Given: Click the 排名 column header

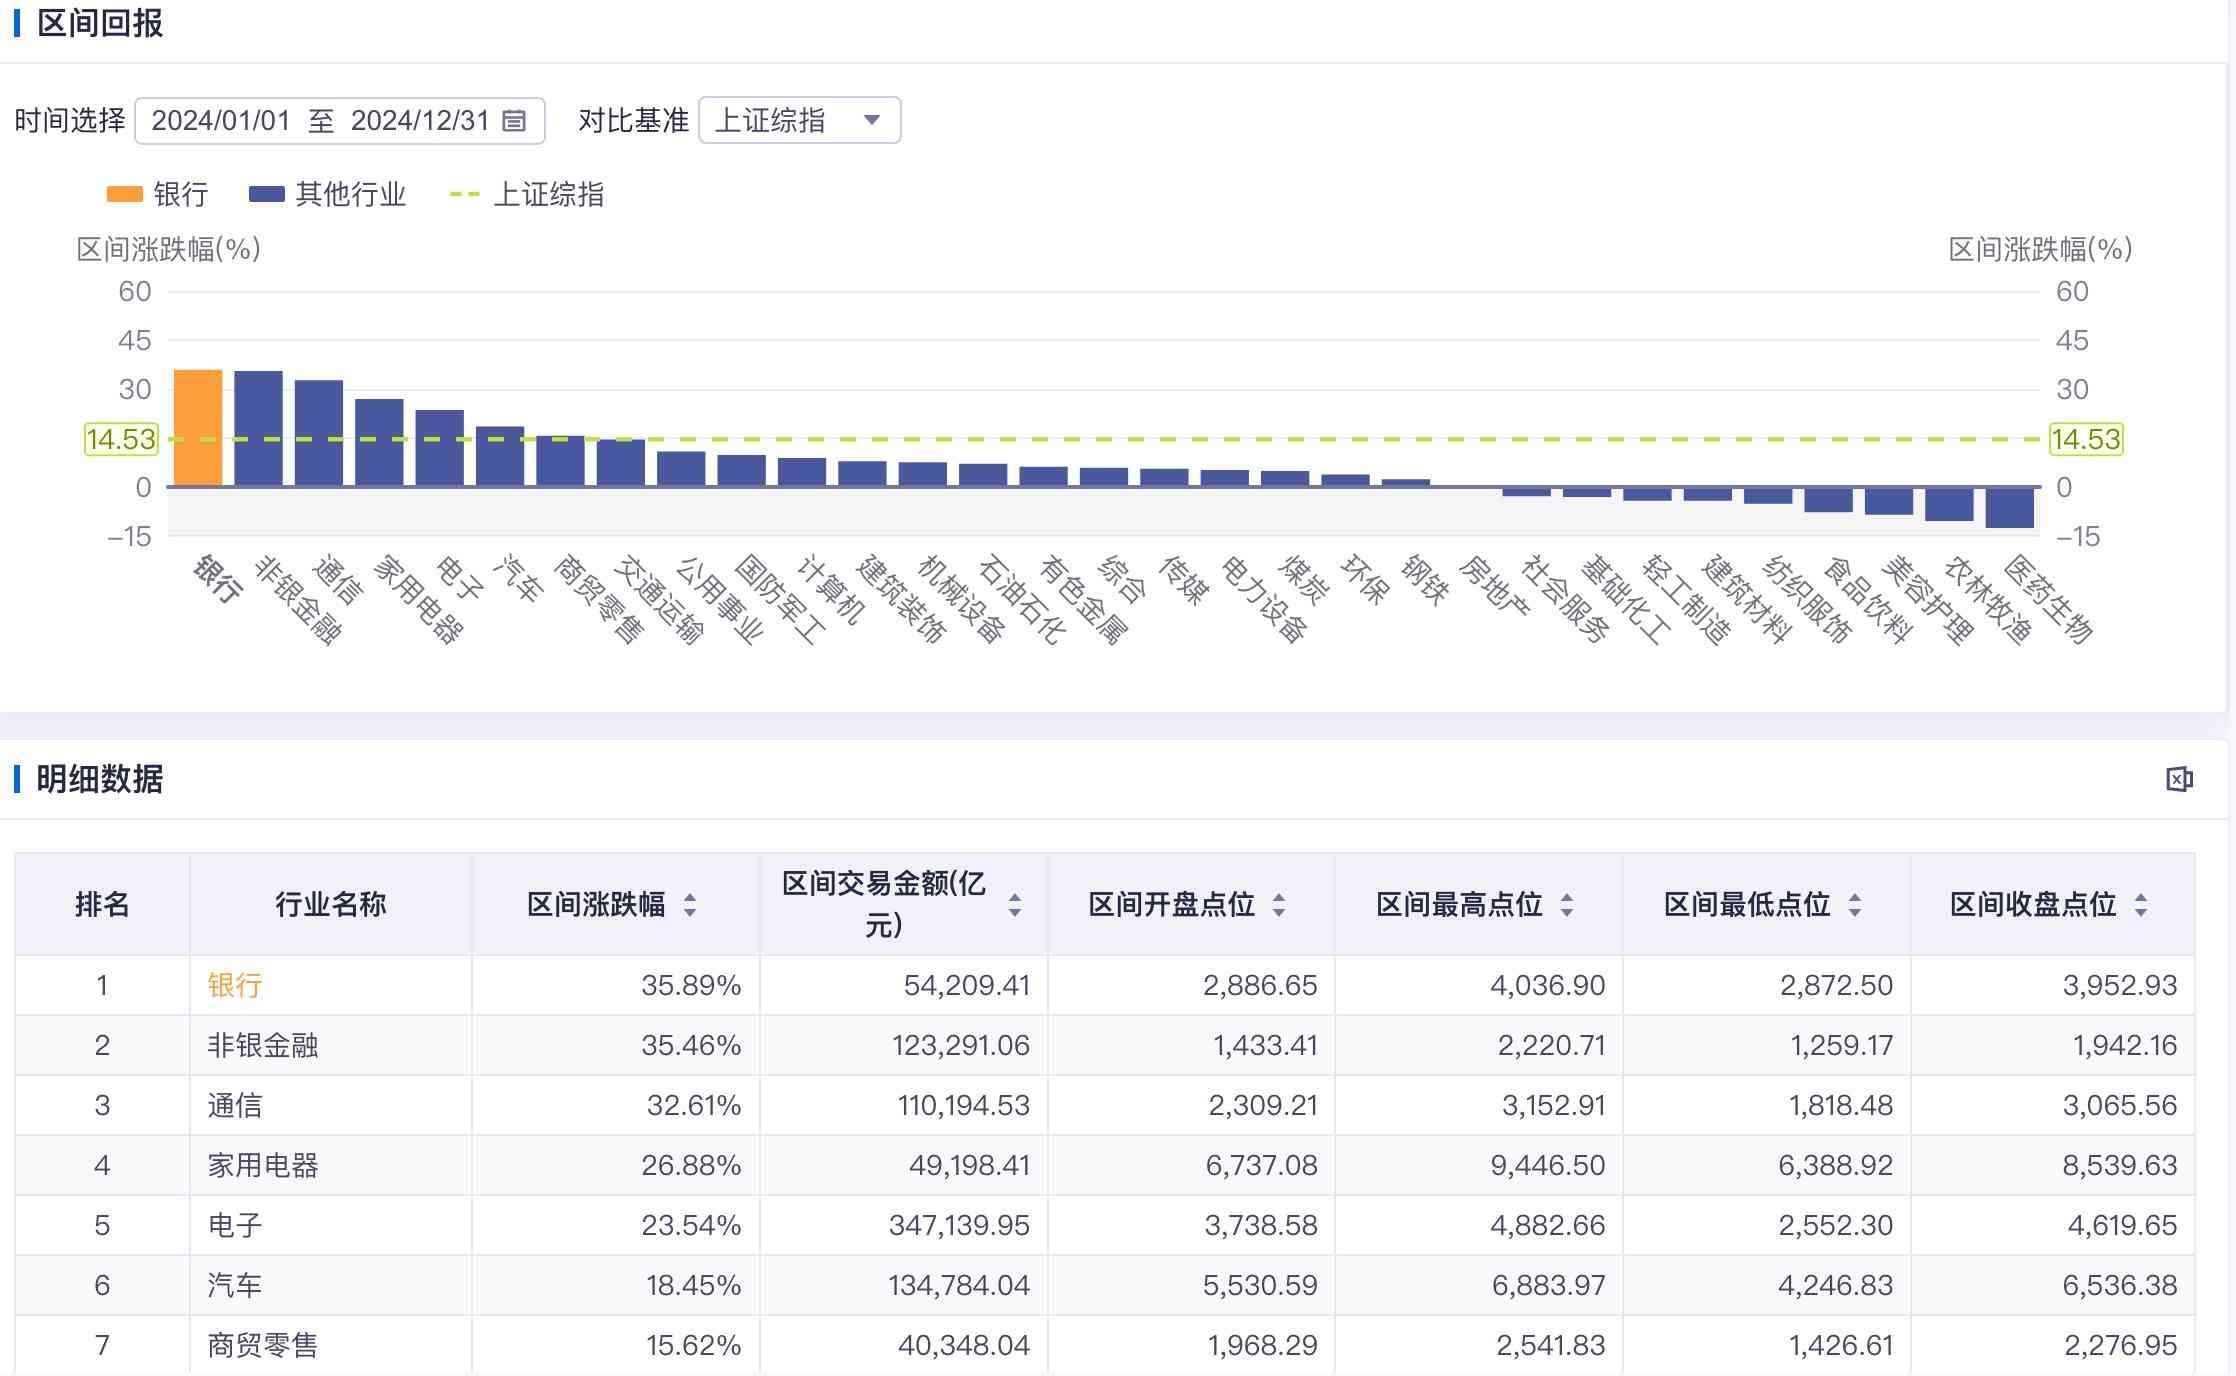Looking at the screenshot, I should pyautogui.click(x=102, y=905).
